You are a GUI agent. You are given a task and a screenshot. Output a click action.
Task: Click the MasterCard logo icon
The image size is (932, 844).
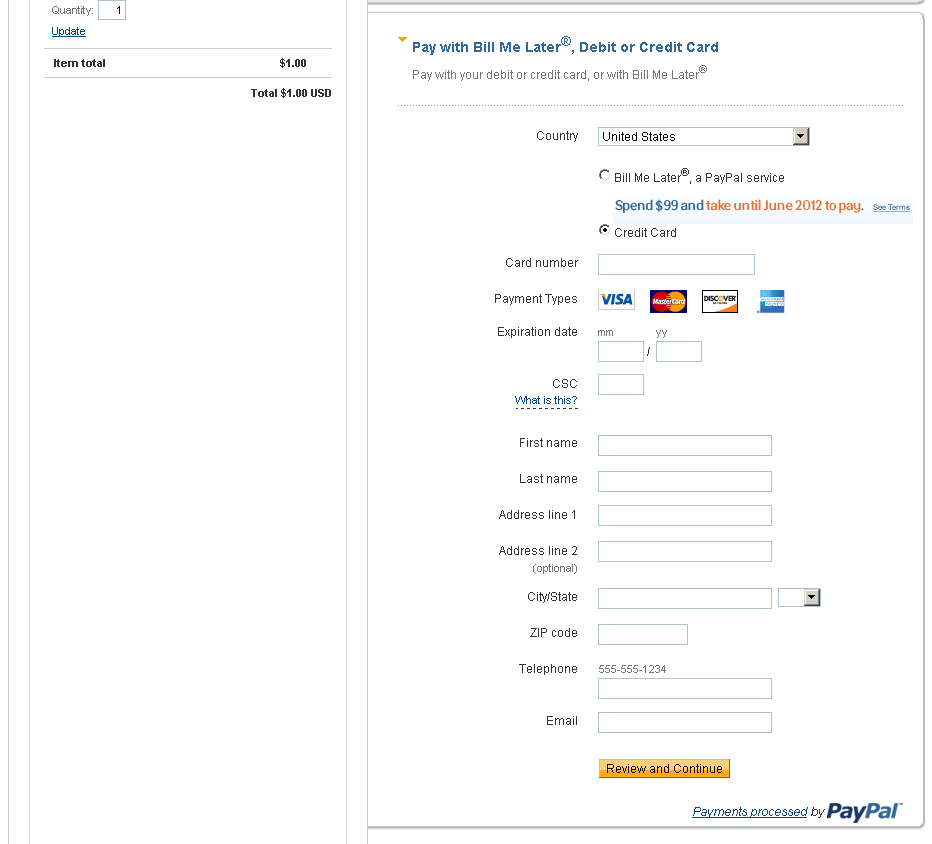pos(668,301)
